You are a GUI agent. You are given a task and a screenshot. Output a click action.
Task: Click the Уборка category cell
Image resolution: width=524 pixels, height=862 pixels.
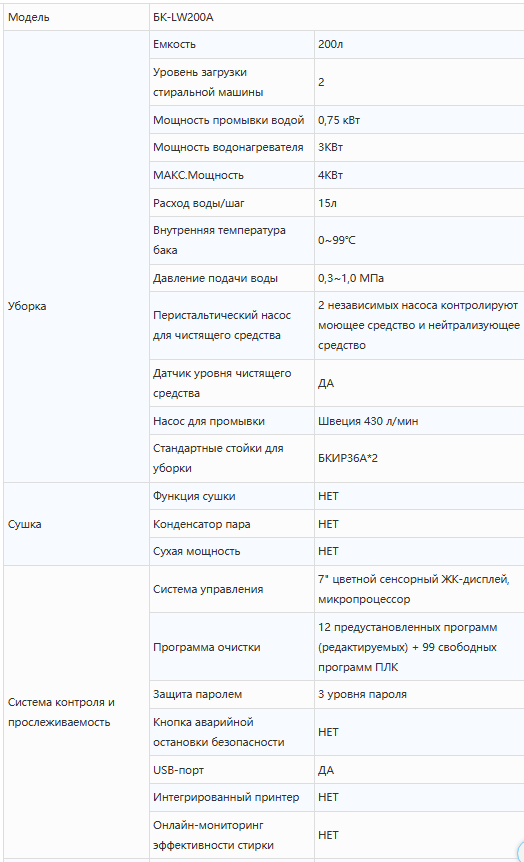coord(76,306)
